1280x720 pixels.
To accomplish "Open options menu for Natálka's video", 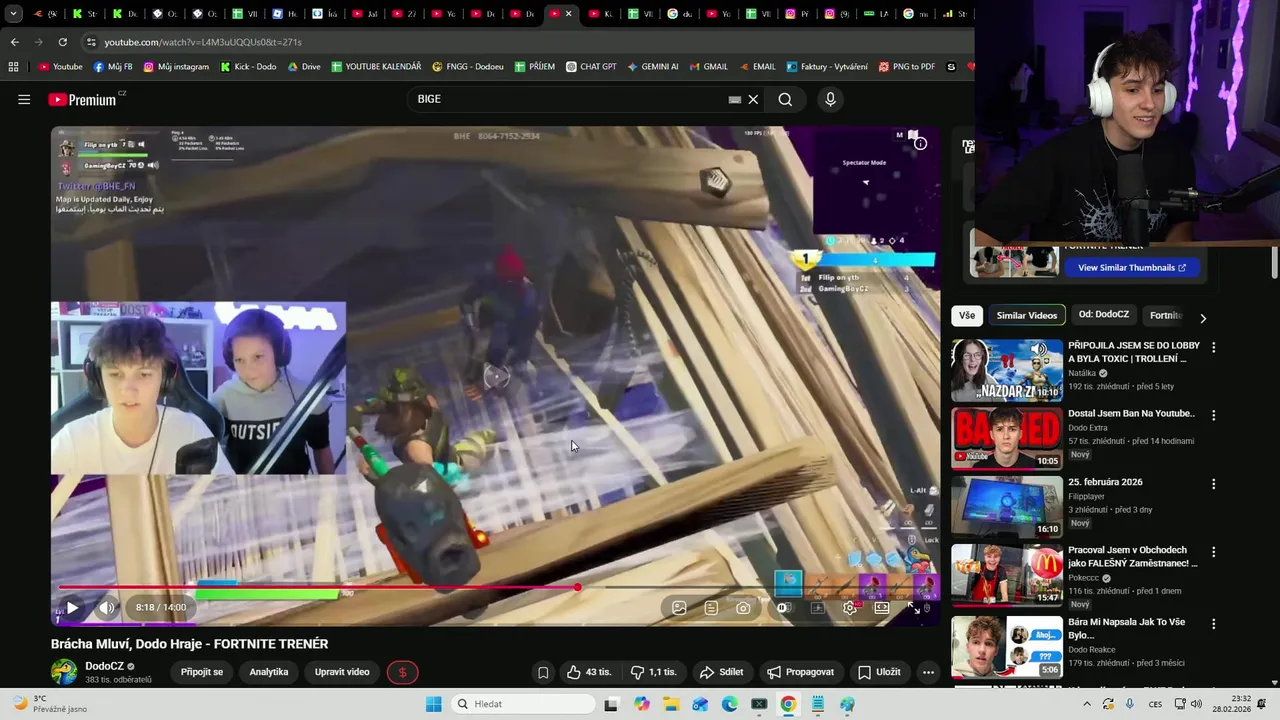I will 1214,347.
